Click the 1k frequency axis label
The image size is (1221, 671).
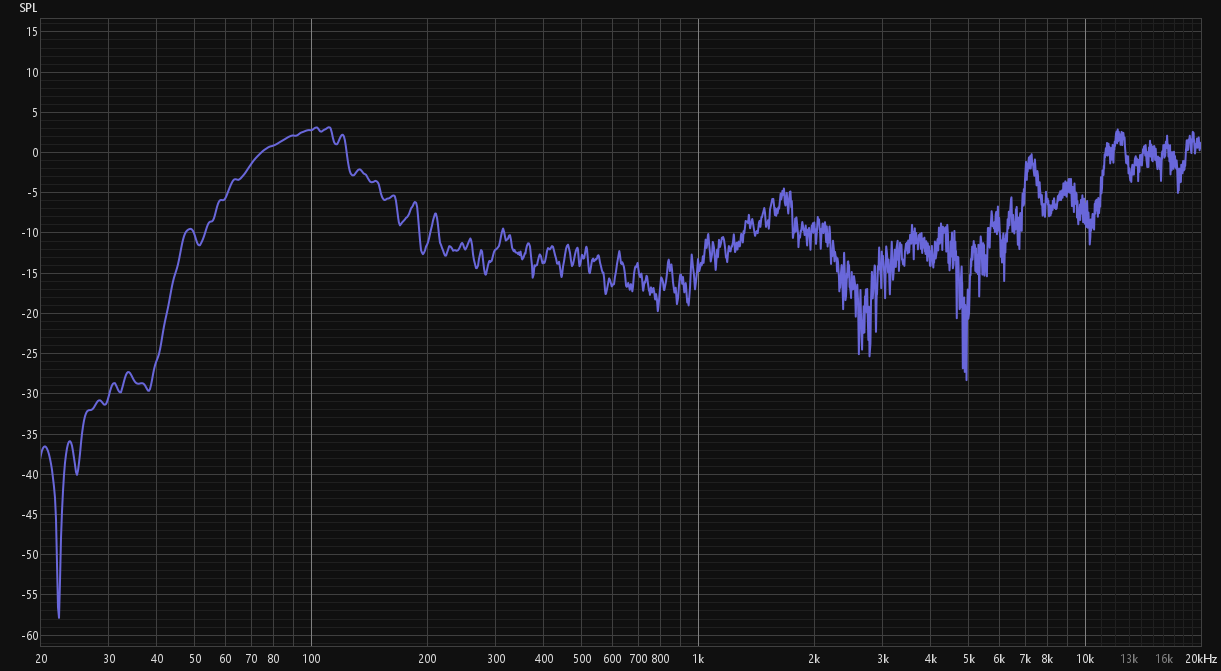tap(698, 659)
